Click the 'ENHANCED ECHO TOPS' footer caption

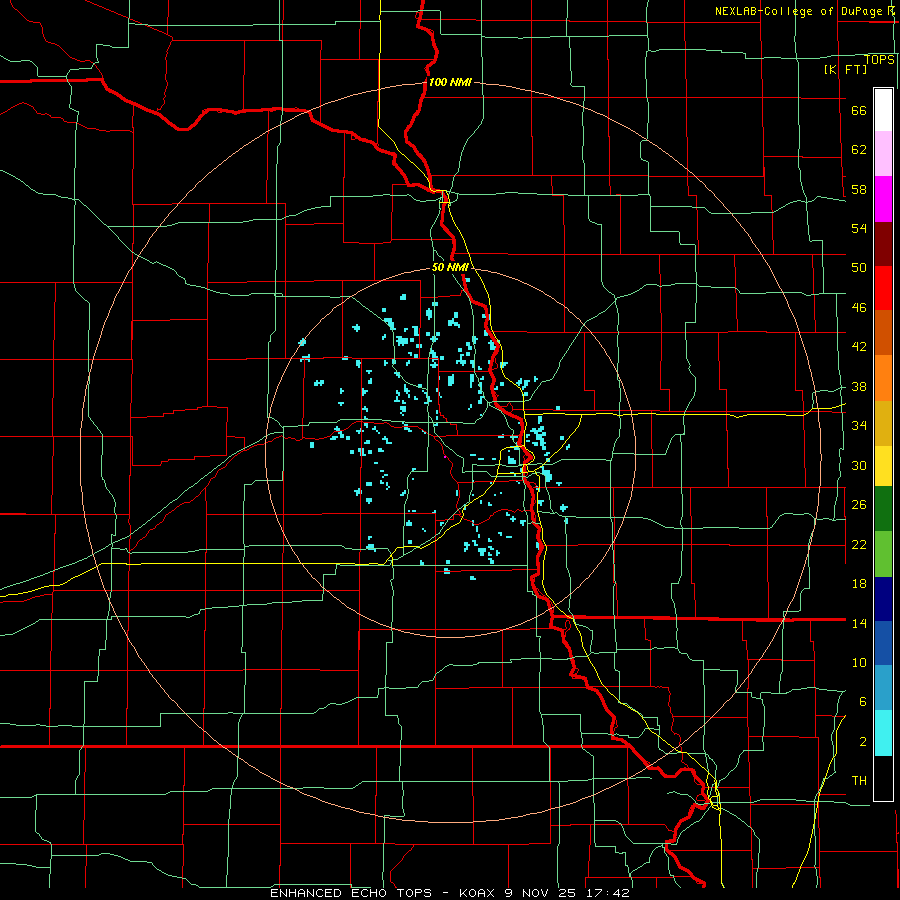351,893
